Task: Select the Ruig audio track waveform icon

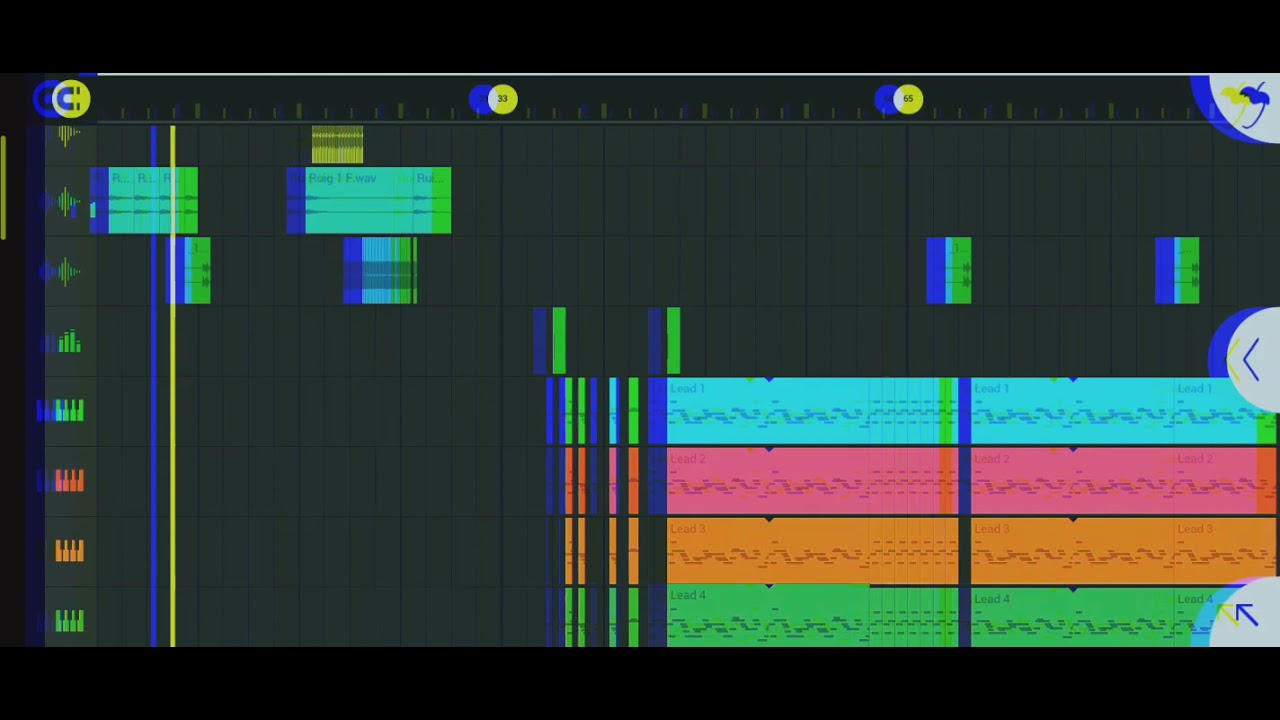Action: [x=68, y=202]
